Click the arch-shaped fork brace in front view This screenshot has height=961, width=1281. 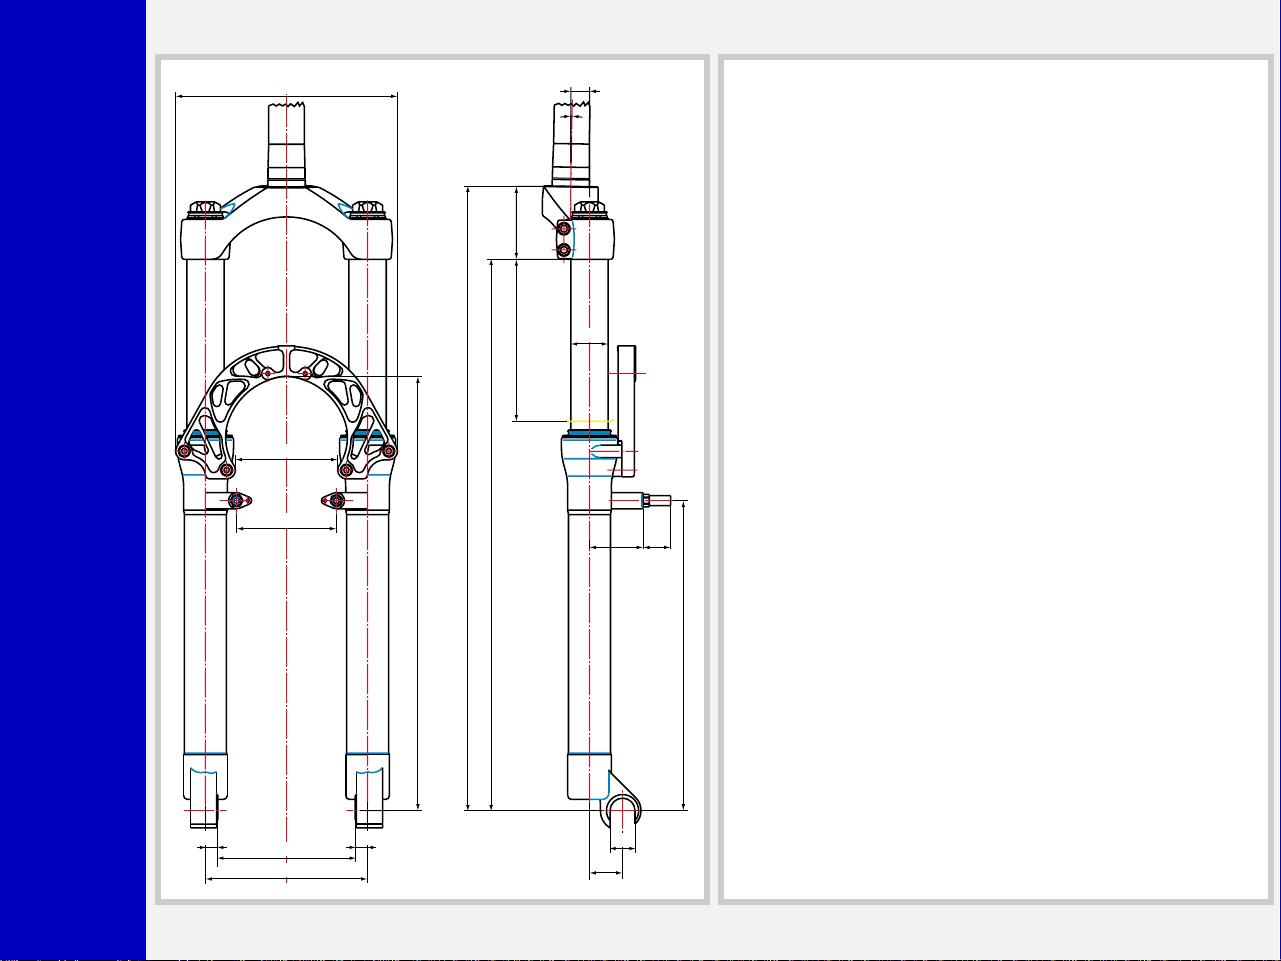pos(286,413)
